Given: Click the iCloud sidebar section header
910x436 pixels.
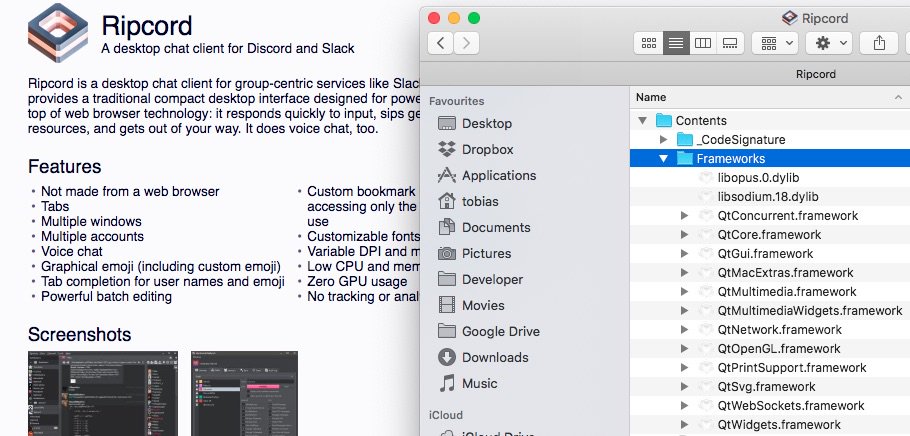Looking at the screenshot, I should point(446,415).
